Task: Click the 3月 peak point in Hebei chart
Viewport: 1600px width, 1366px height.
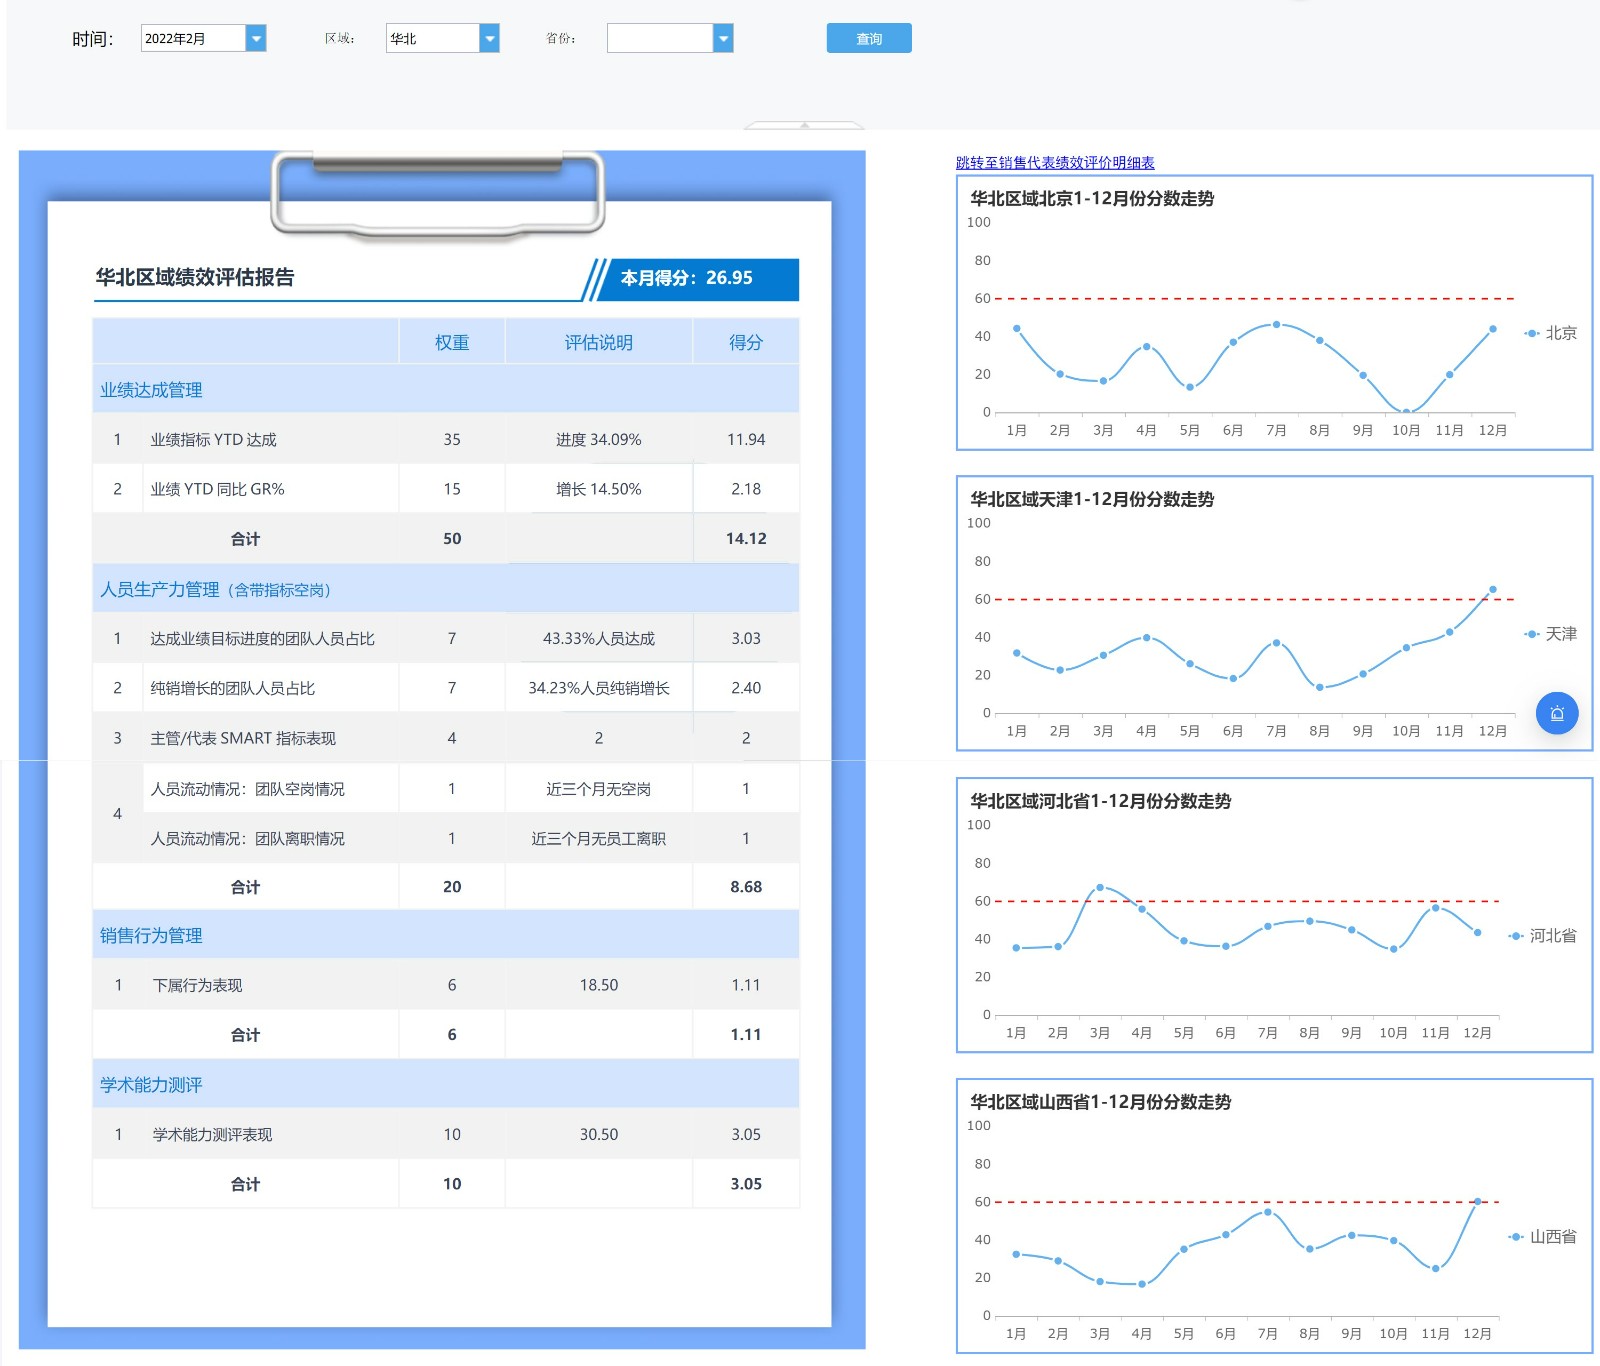Action: pyautogui.click(x=1100, y=888)
